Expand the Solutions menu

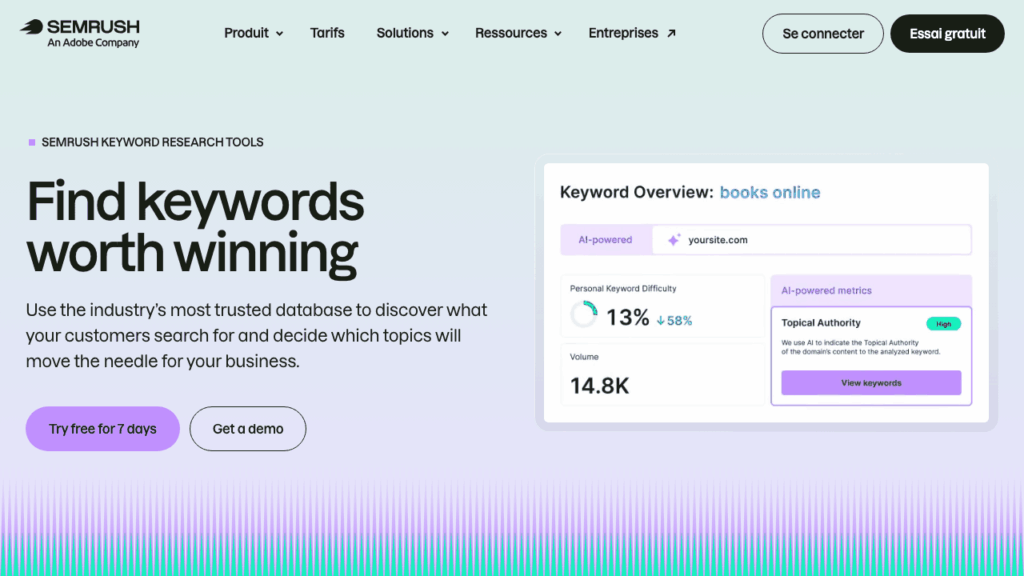412,33
